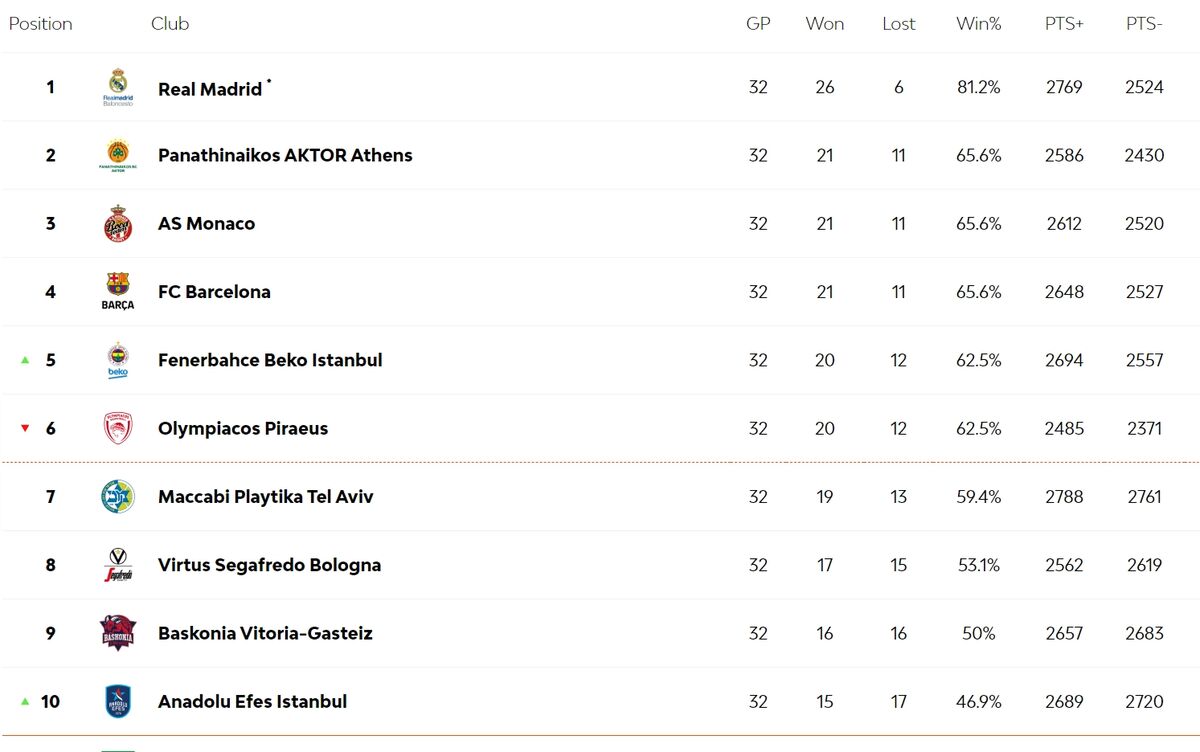Open the Panathinaikos AKTOR Athens crest icon
The height and width of the screenshot is (752, 1200).
click(x=118, y=155)
